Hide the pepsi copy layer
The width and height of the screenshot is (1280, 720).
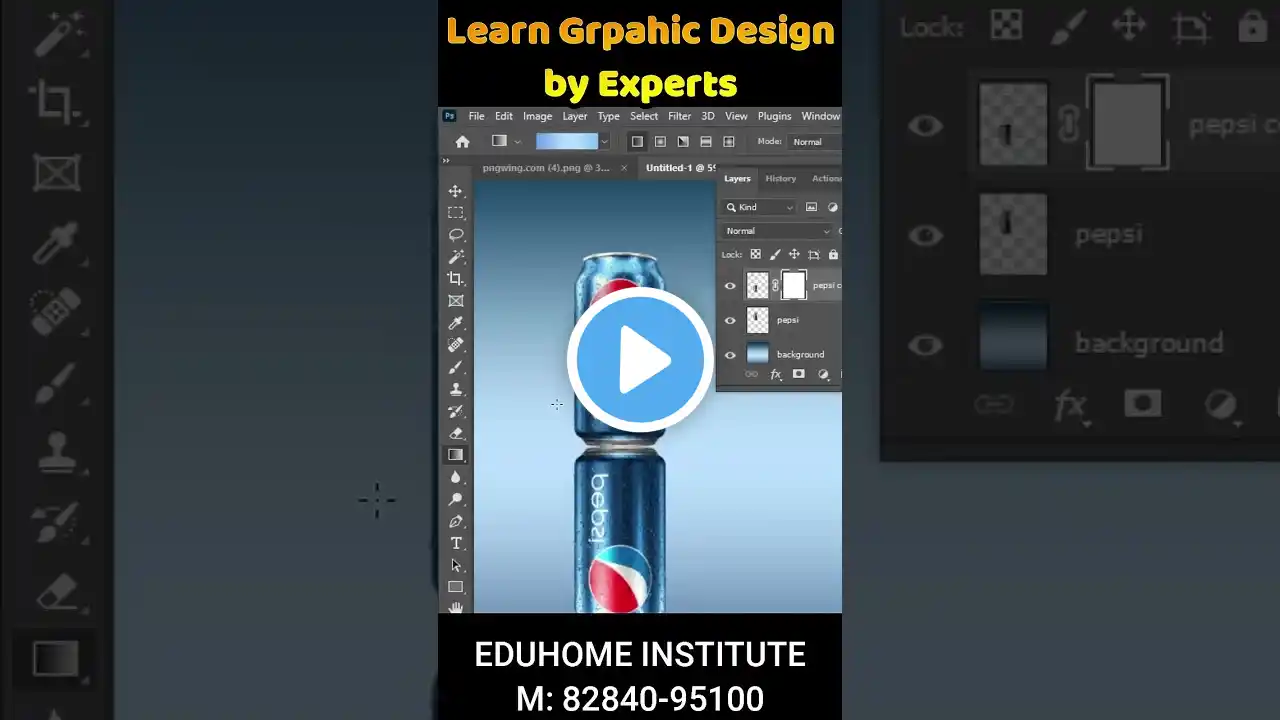(730, 286)
